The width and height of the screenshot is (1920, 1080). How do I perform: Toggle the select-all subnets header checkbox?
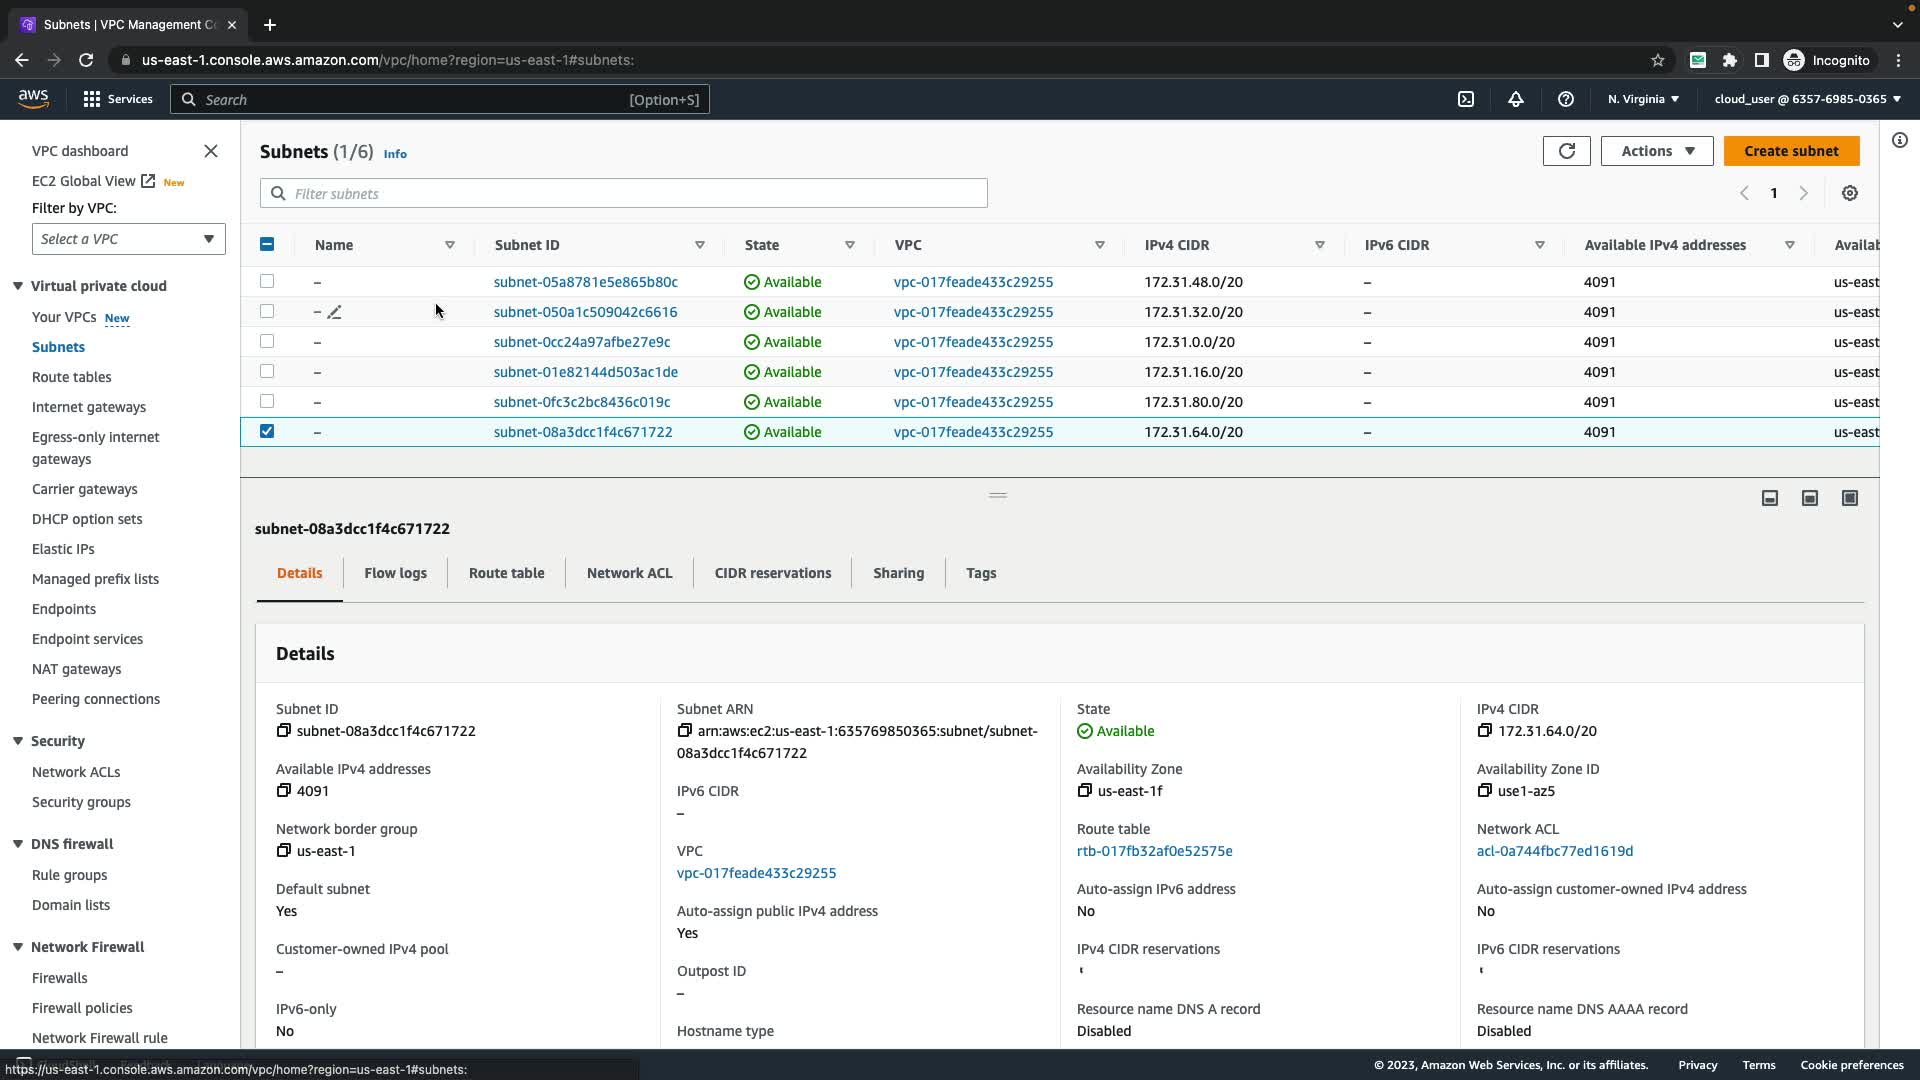coord(267,245)
